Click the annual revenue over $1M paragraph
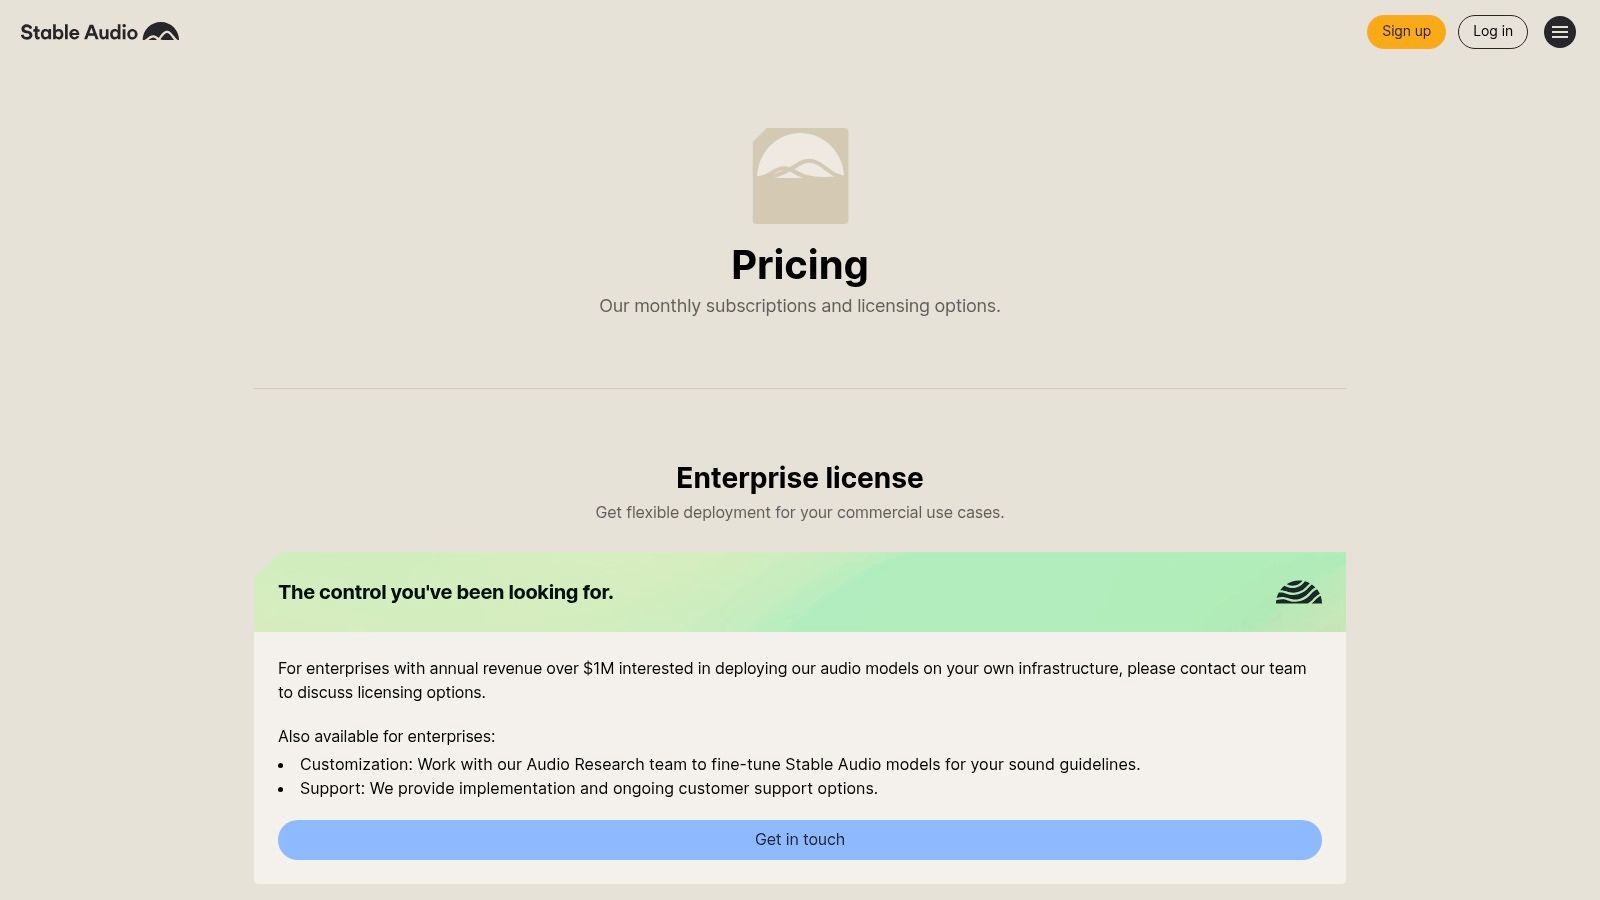 tap(791, 680)
